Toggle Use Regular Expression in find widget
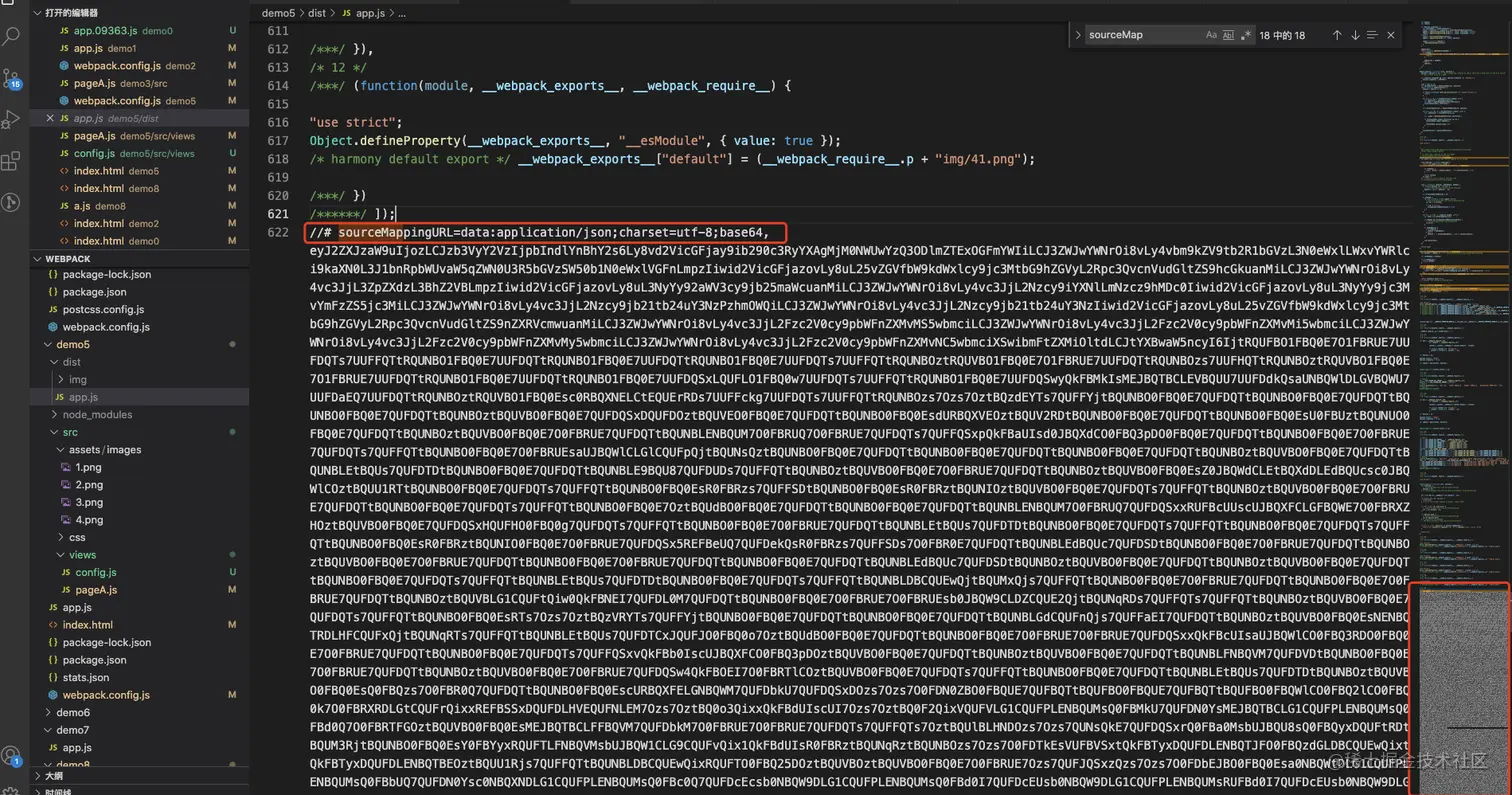1512x795 pixels. (x=1246, y=35)
